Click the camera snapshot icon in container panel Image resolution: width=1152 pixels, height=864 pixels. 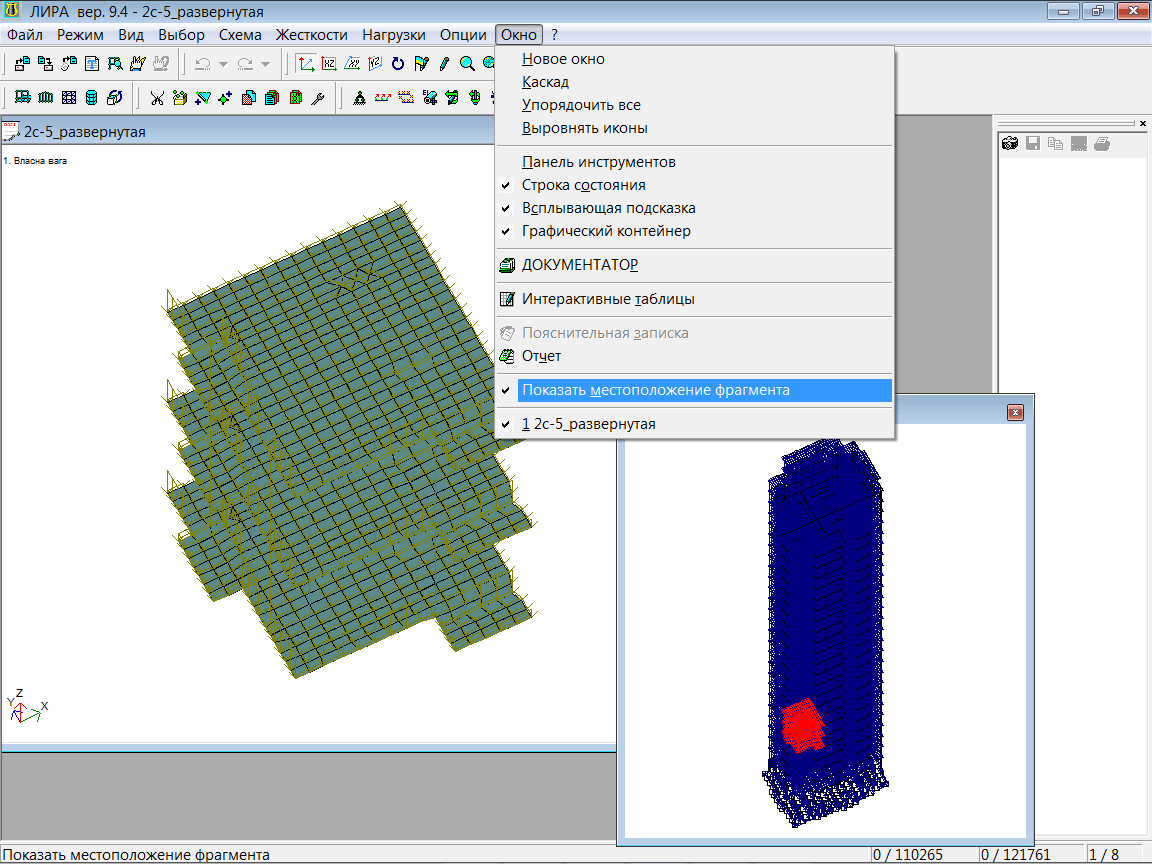tap(1011, 144)
